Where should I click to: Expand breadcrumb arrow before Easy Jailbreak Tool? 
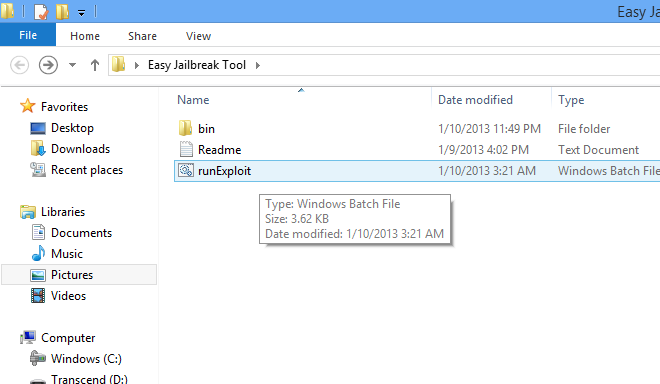coord(136,65)
